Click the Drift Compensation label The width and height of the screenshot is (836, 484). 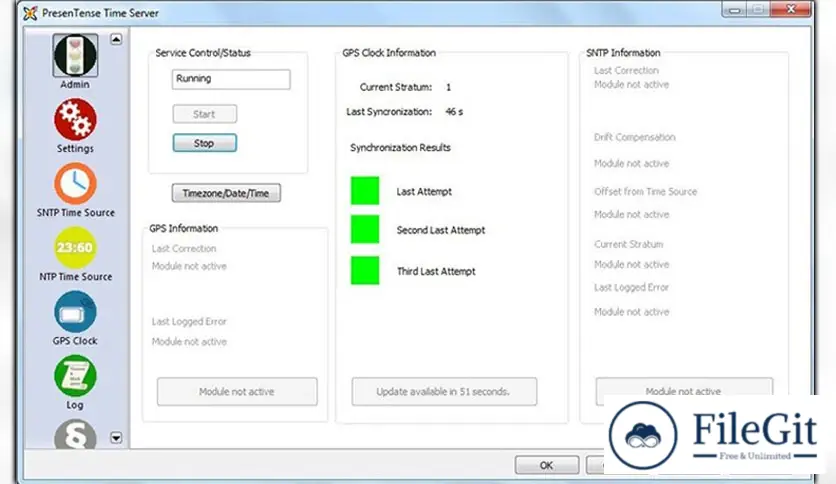coord(634,137)
